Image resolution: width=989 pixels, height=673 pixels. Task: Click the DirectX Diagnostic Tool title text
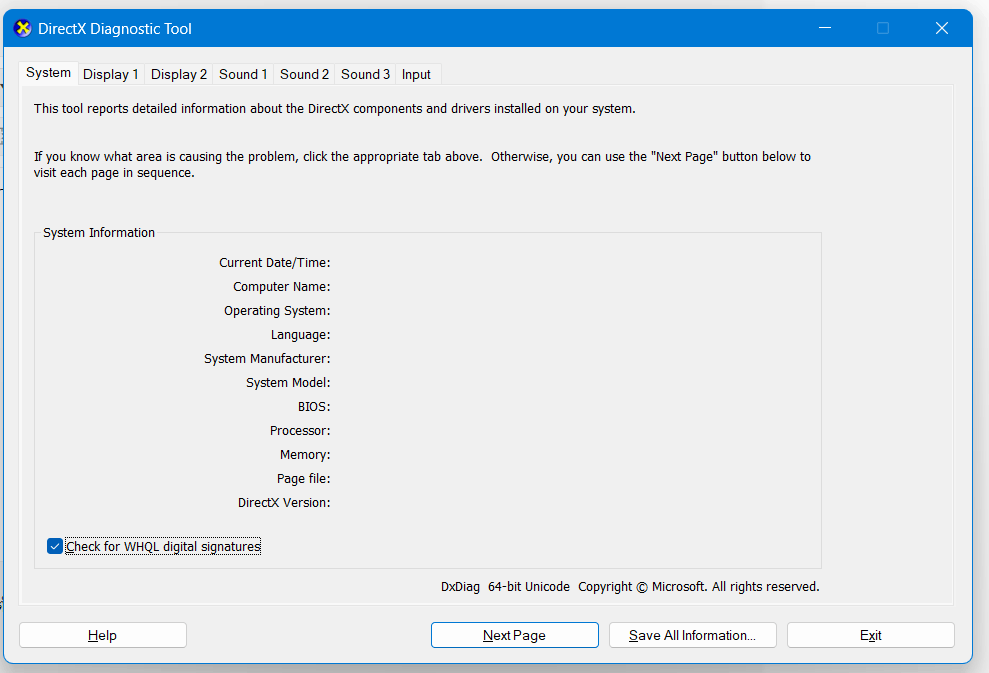[x=115, y=28]
